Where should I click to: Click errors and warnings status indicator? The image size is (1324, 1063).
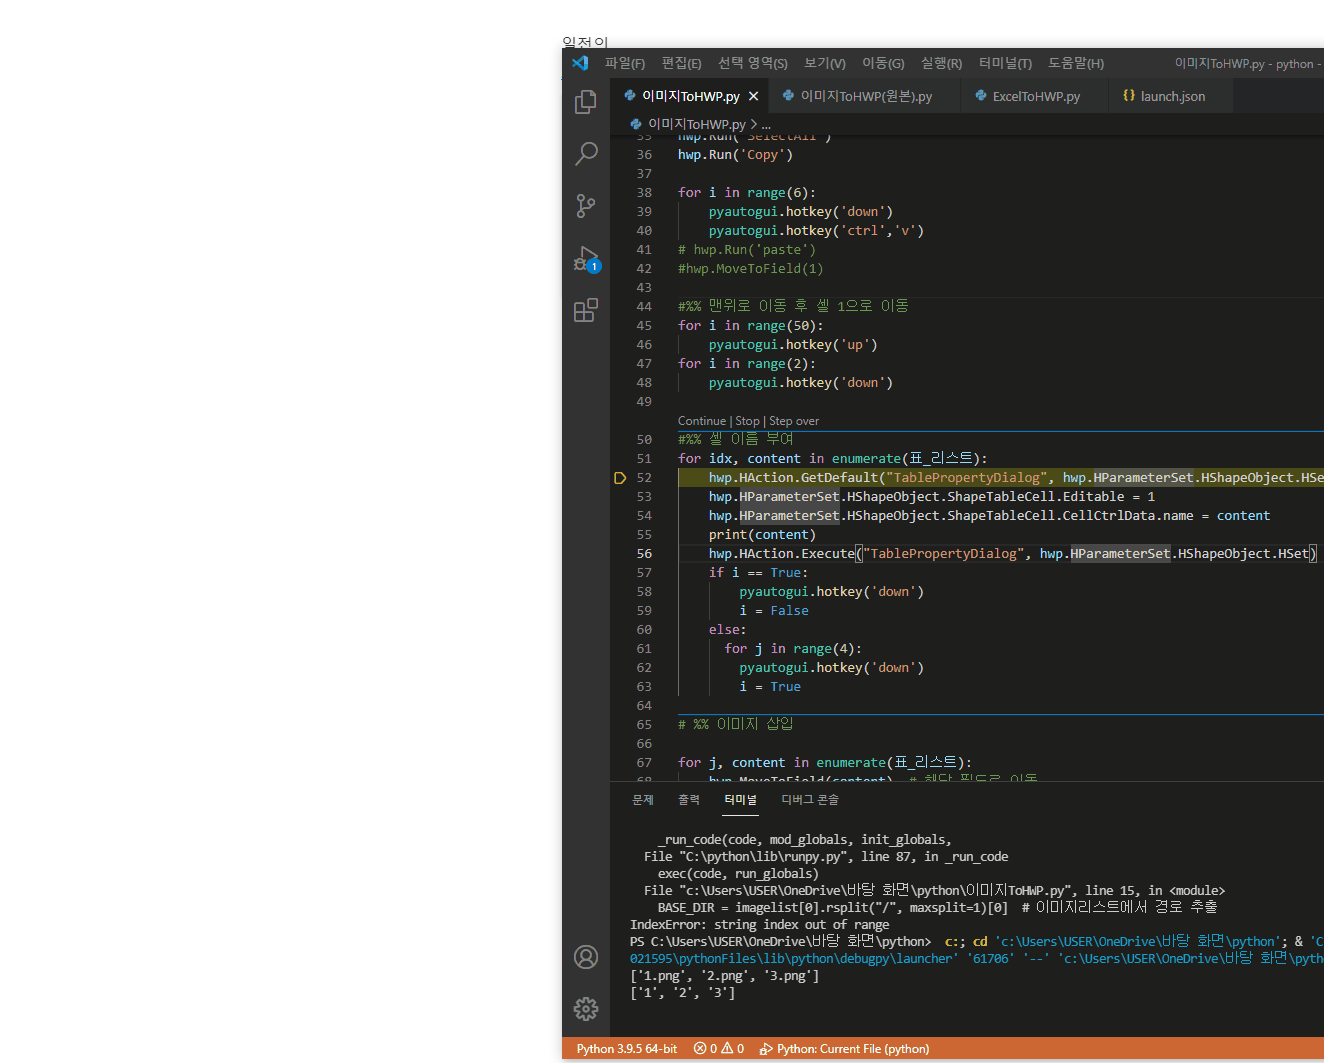719,1049
